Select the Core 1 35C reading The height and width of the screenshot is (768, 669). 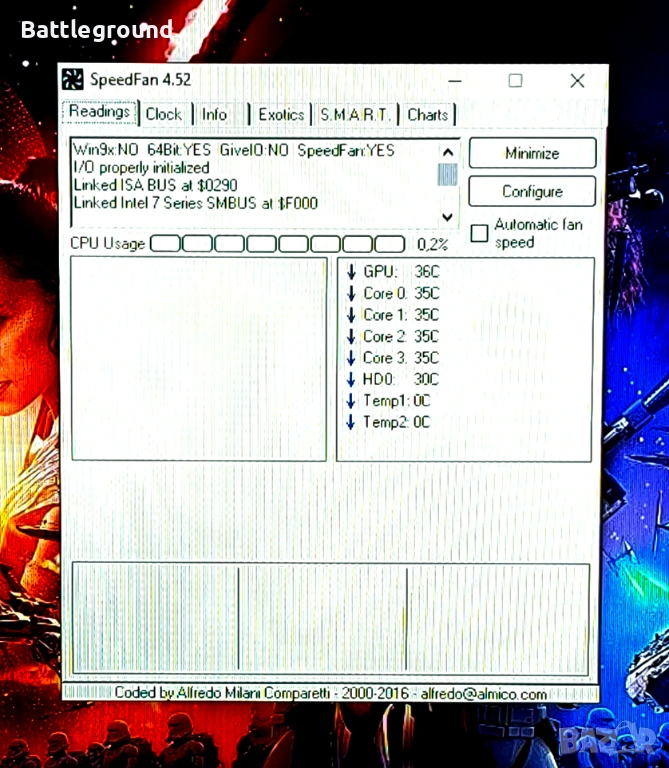[x=402, y=314]
